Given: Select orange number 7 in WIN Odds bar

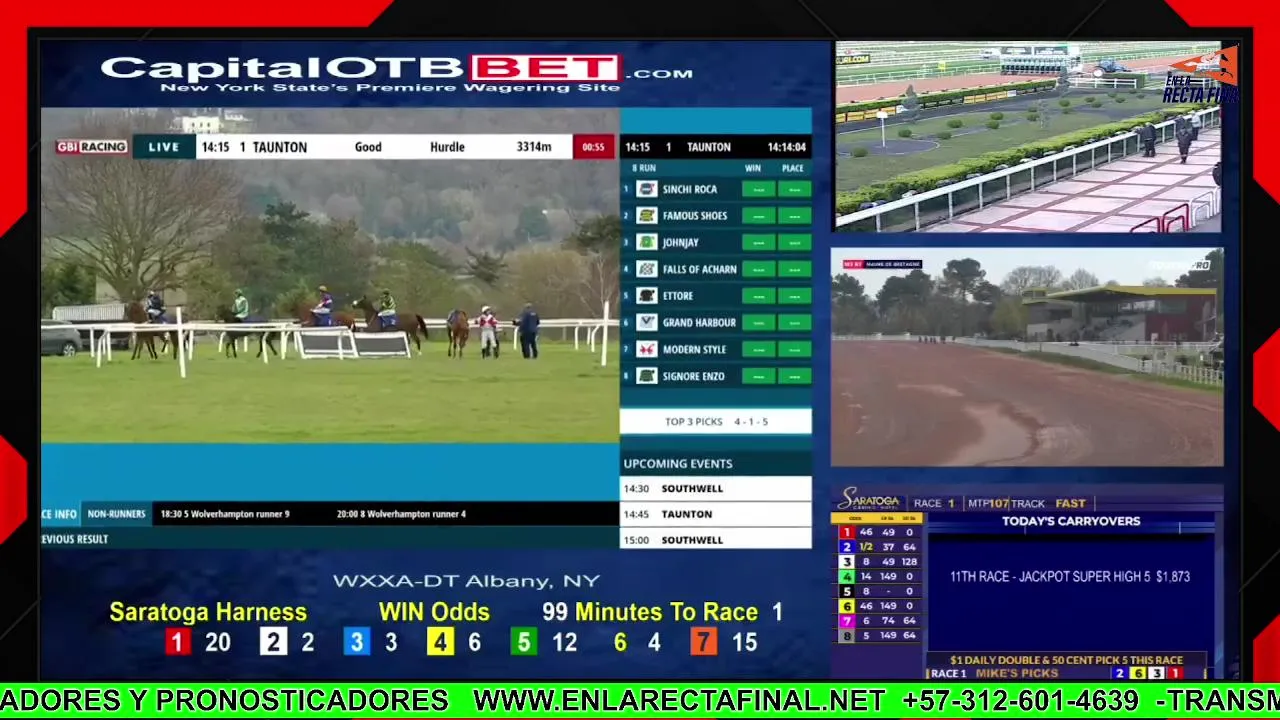Looking at the screenshot, I should coord(703,642).
